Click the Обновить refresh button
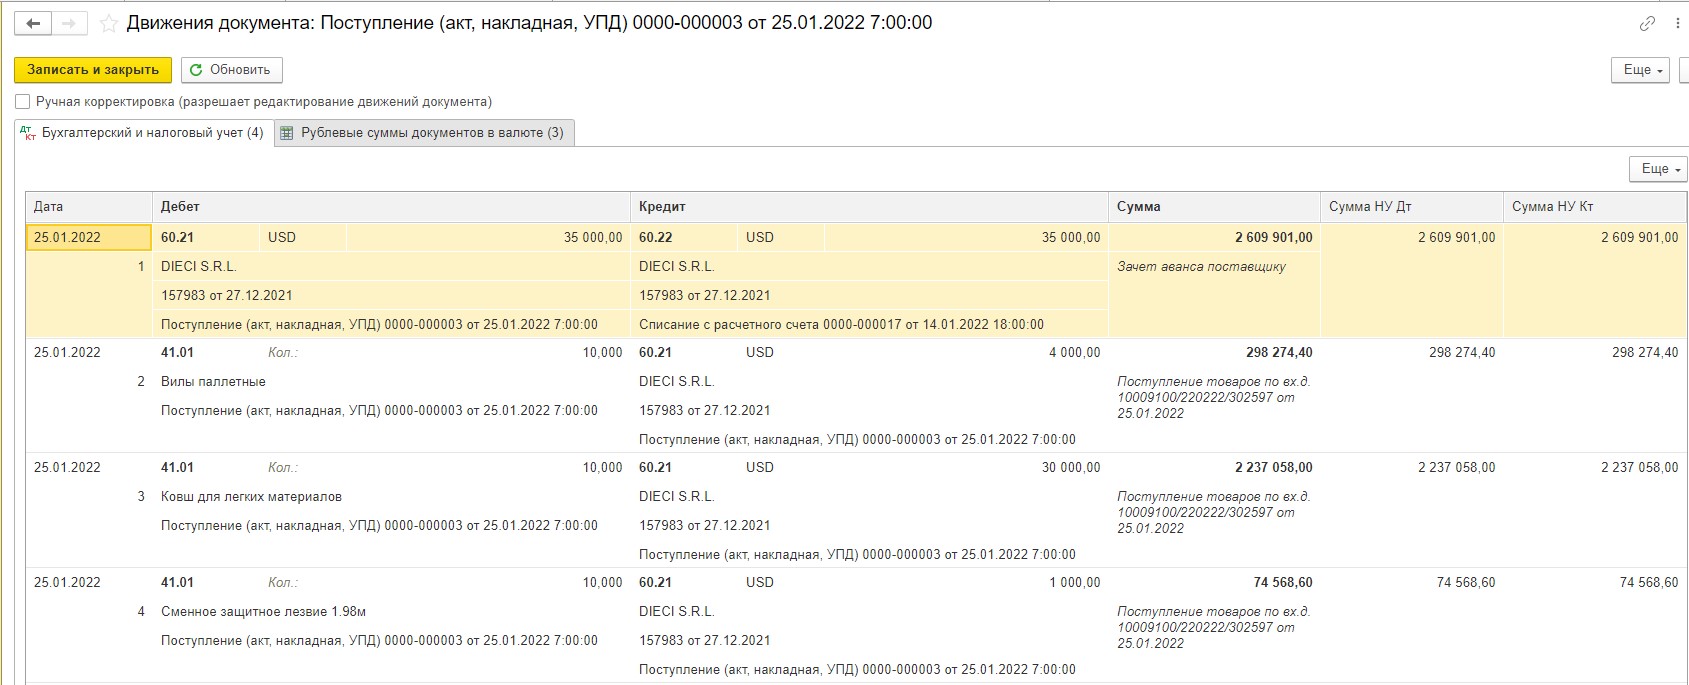Image resolution: width=1689 pixels, height=685 pixels. click(x=231, y=70)
